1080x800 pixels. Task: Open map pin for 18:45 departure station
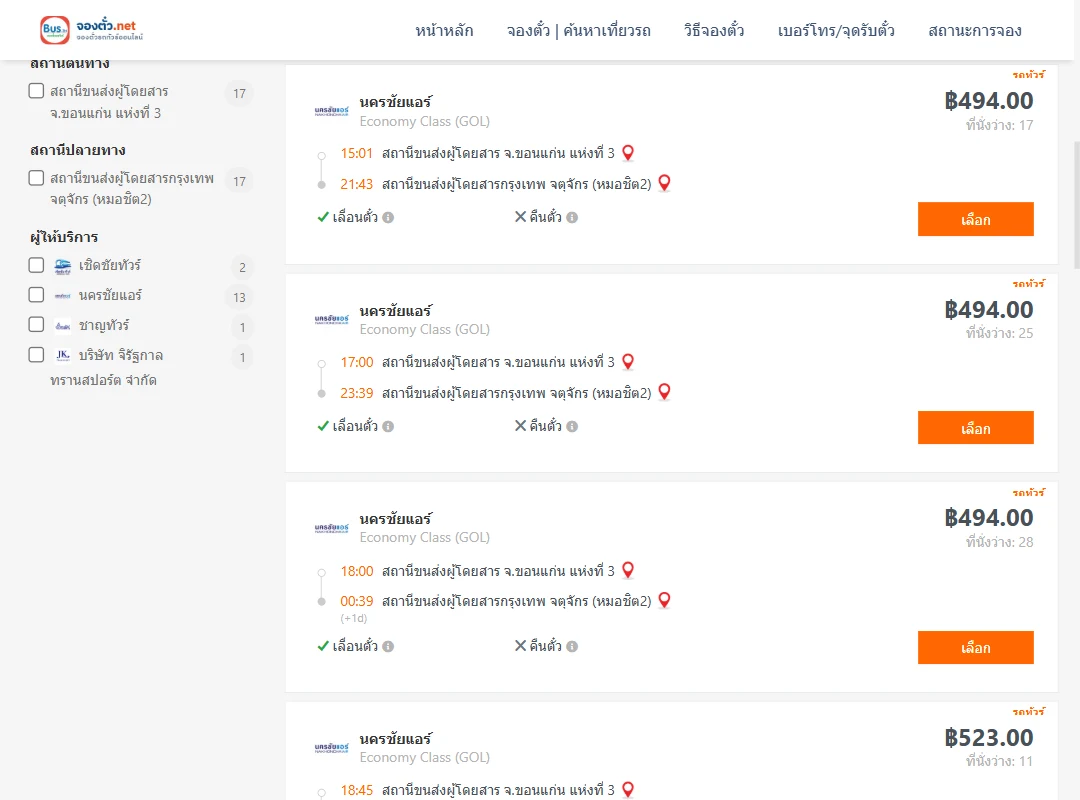click(628, 790)
